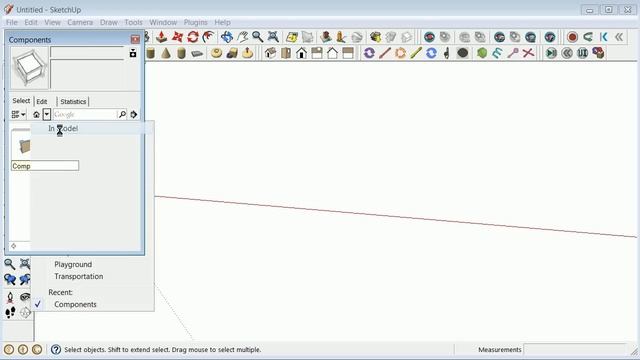640x360 pixels.
Task: Click the small house with roof icon
Action: pyautogui.click(x=270, y=53)
